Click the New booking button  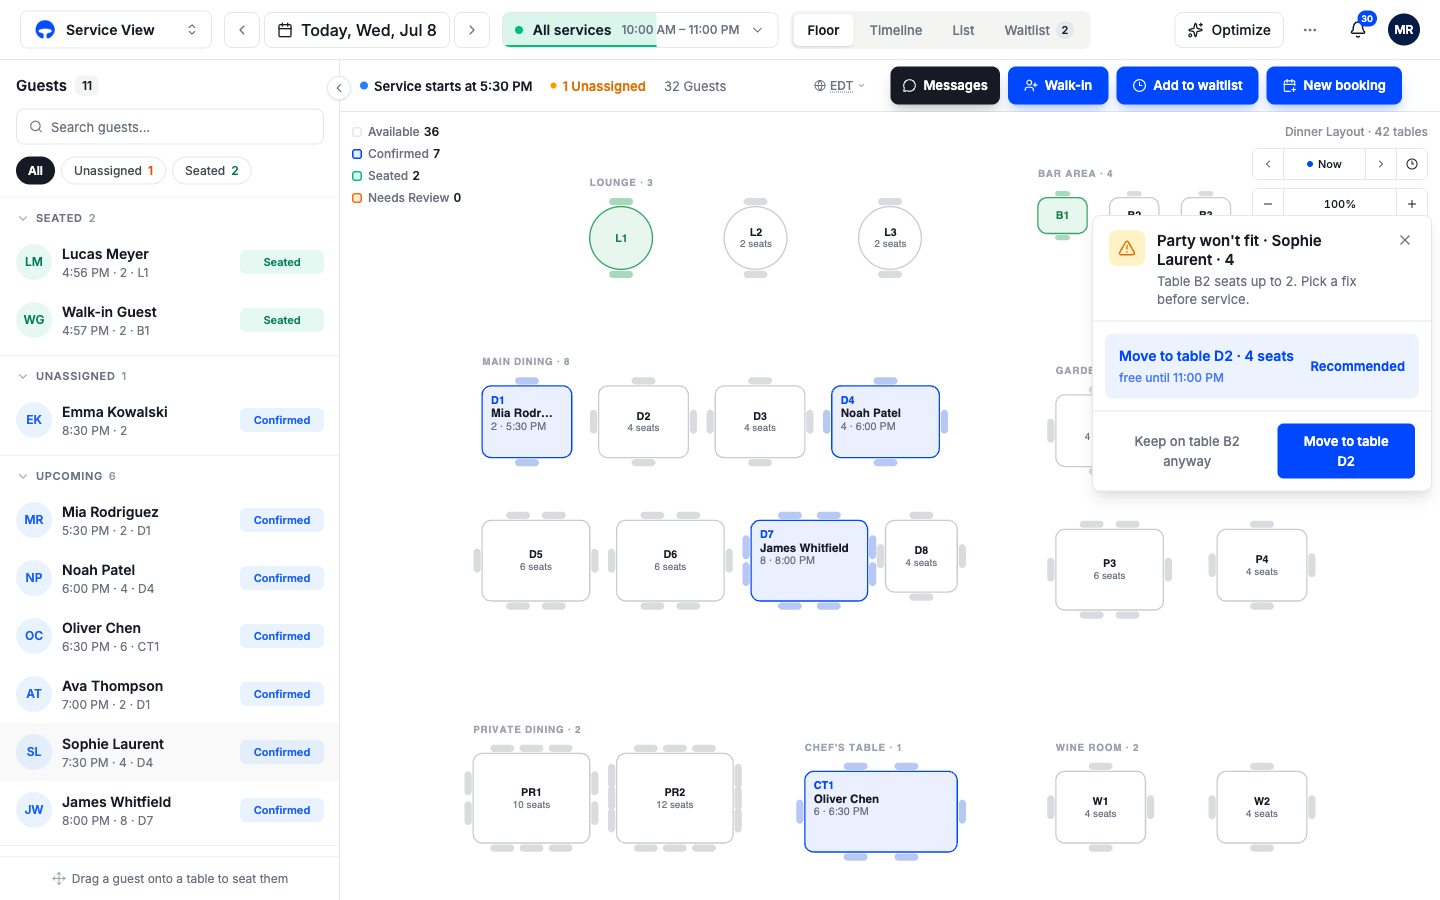point(1334,86)
